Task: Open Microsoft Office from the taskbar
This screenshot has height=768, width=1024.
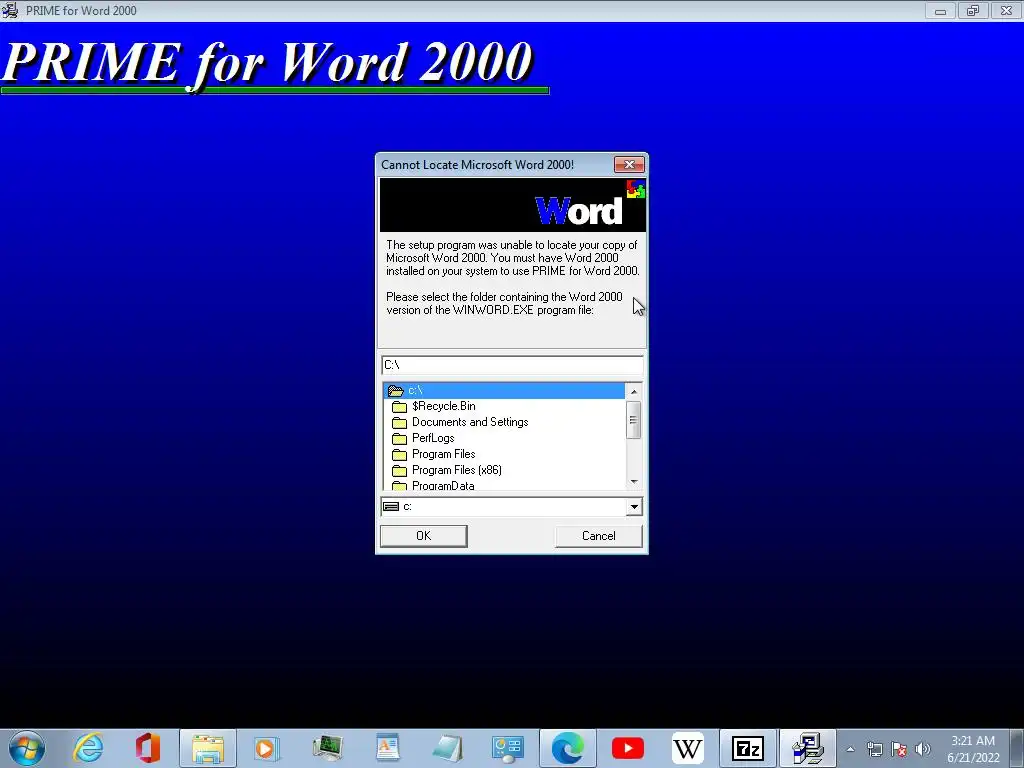Action: click(x=148, y=748)
